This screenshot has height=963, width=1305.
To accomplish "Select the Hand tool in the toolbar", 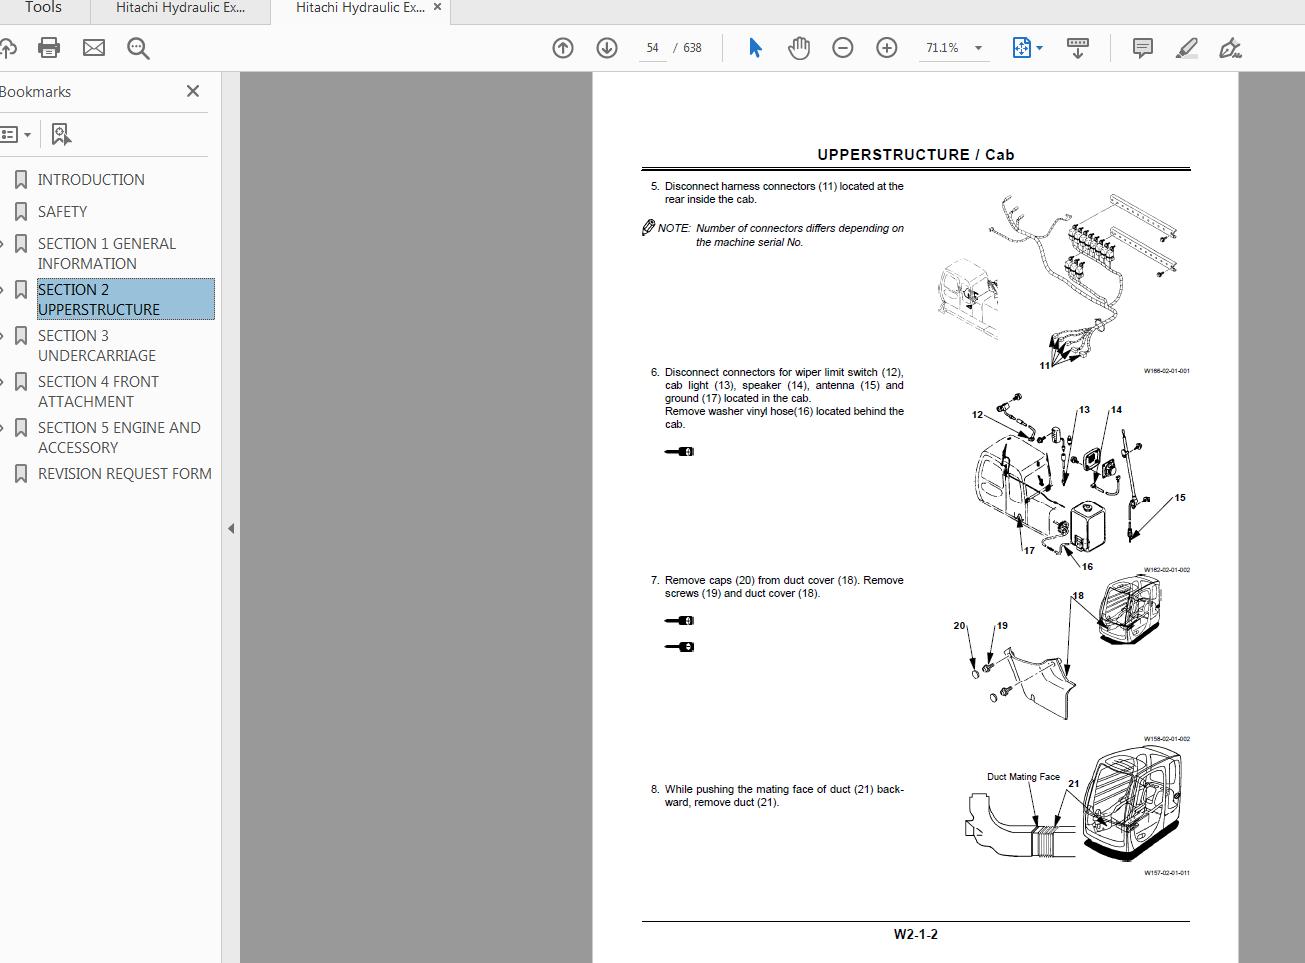I will click(x=799, y=47).
